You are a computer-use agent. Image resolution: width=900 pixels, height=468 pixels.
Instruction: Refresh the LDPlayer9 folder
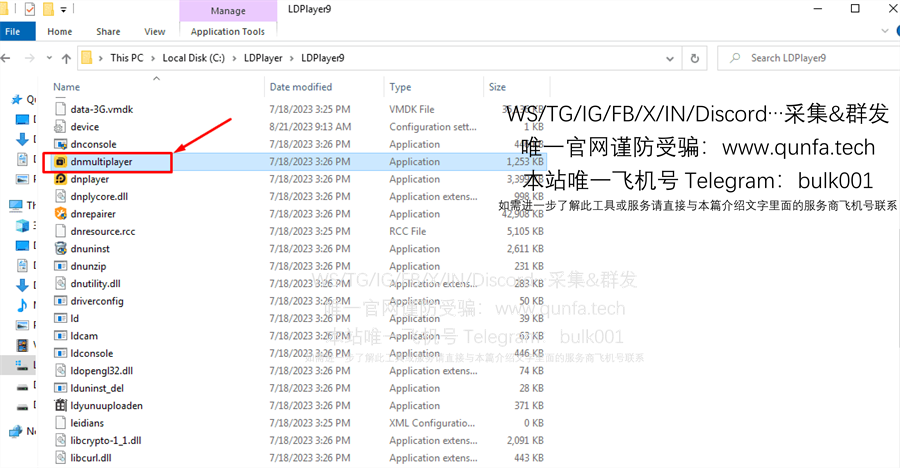click(695, 59)
